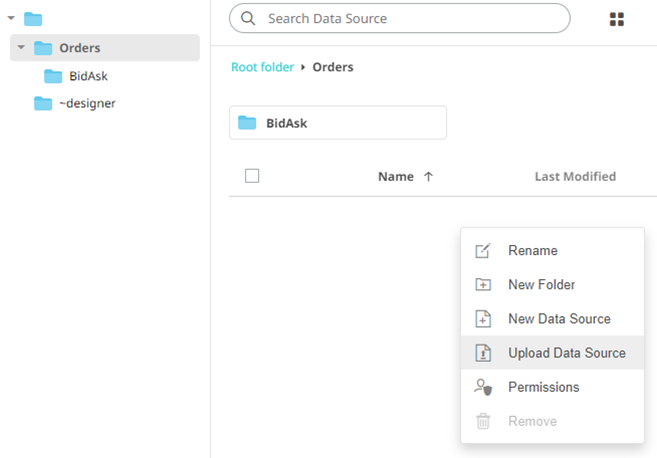Click the New Data Source icon
This screenshot has height=458, width=657.
click(x=483, y=319)
